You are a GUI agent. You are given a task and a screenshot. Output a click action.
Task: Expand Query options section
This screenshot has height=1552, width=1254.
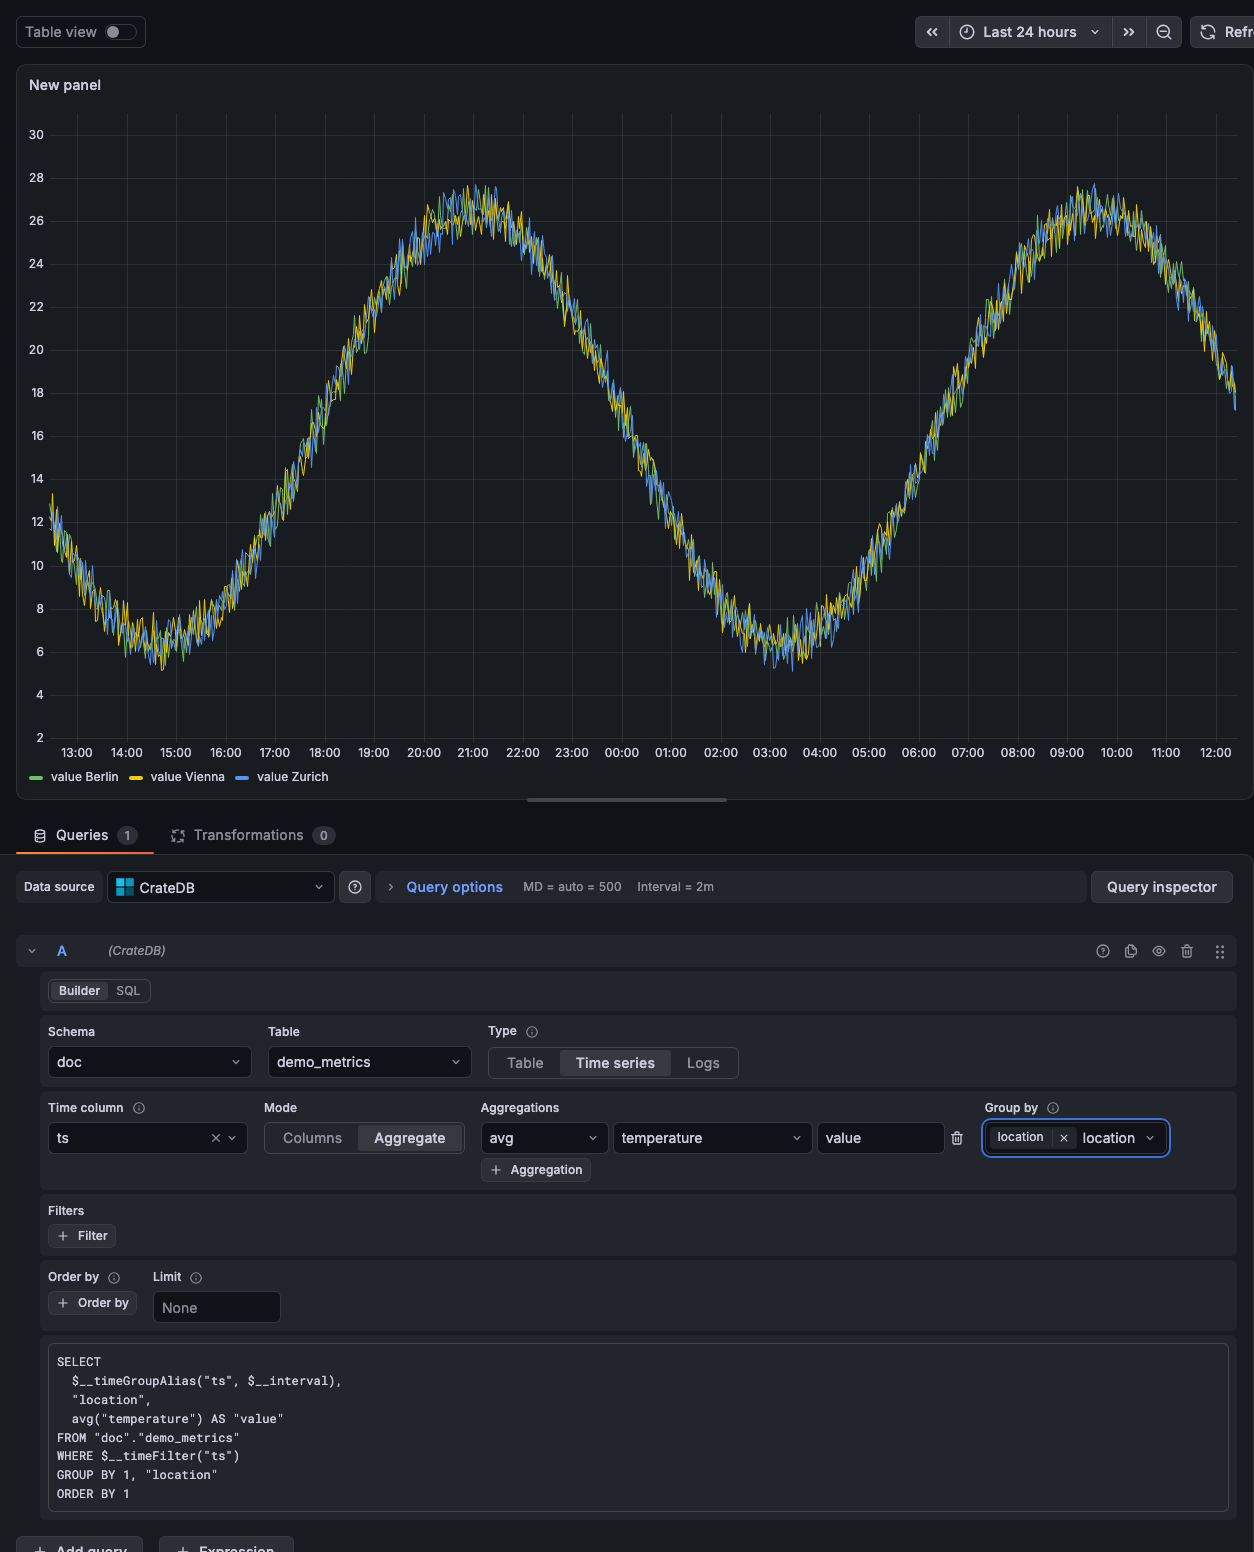click(x=454, y=887)
